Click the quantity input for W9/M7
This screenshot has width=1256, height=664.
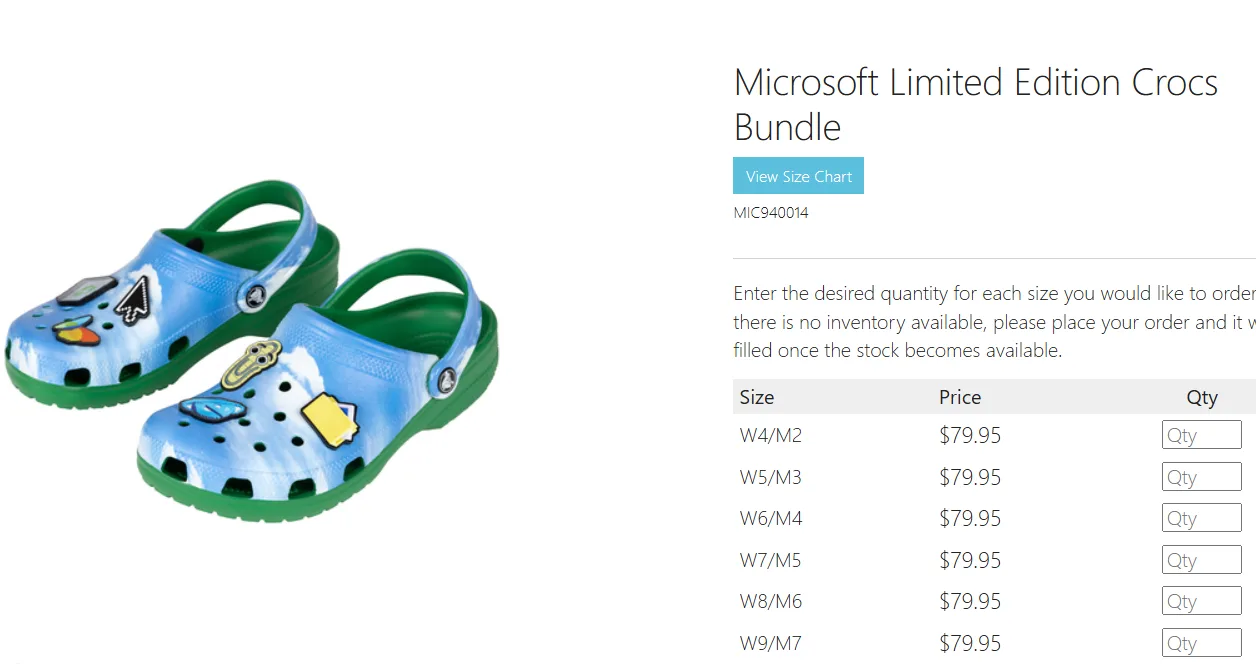click(1201, 643)
